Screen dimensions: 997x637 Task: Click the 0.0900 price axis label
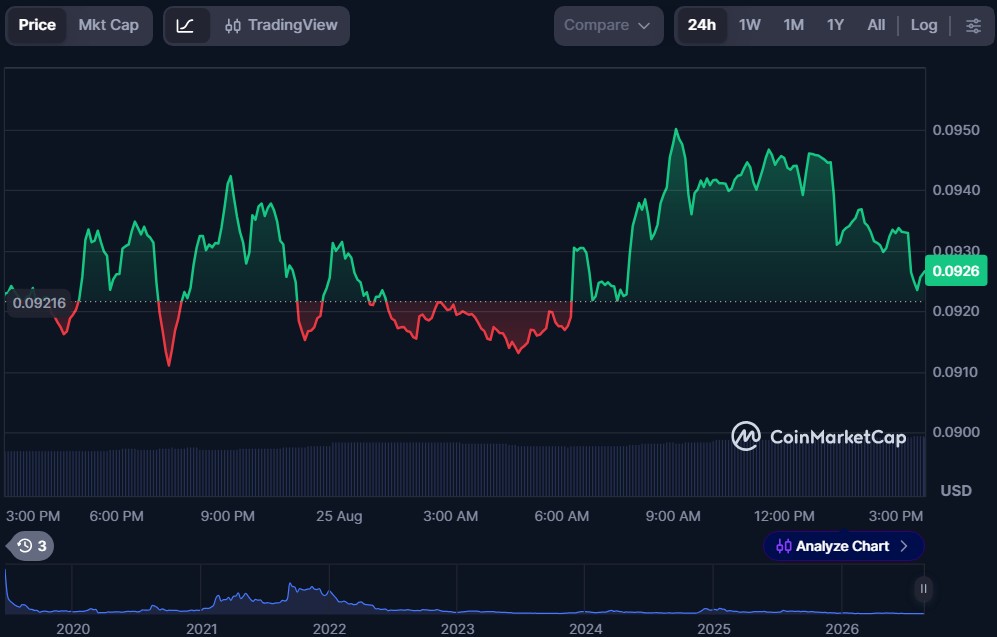pyautogui.click(x=956, y=432)
